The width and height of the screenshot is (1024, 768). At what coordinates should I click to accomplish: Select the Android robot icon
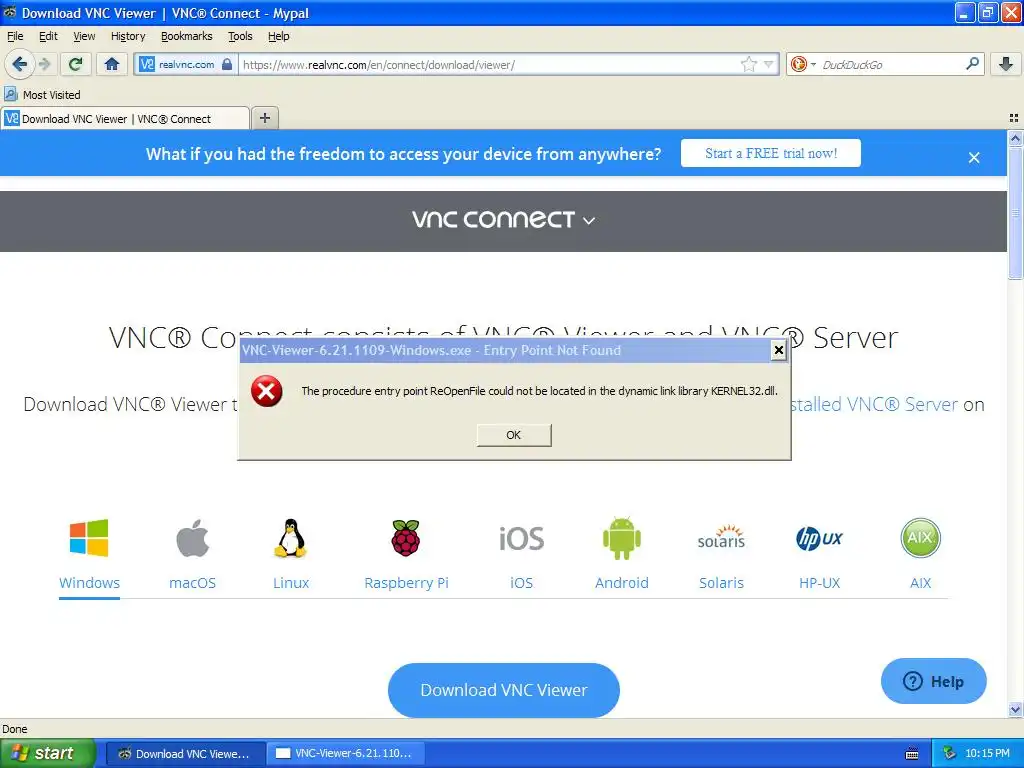click(x=622, y=538)
